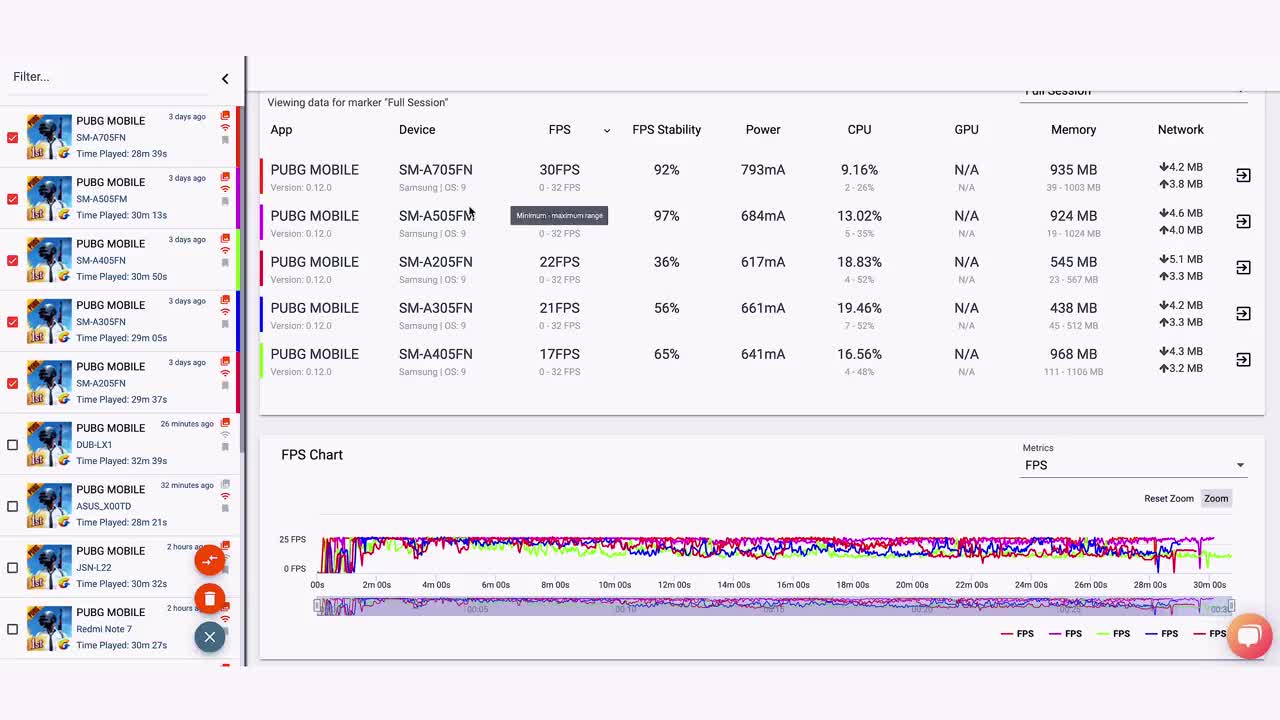Image resolution: width=1280 pixels, height=720 pixels.
Task: Uncheck the SM-A305FN session checkbox
Action: tap(12, 322)
